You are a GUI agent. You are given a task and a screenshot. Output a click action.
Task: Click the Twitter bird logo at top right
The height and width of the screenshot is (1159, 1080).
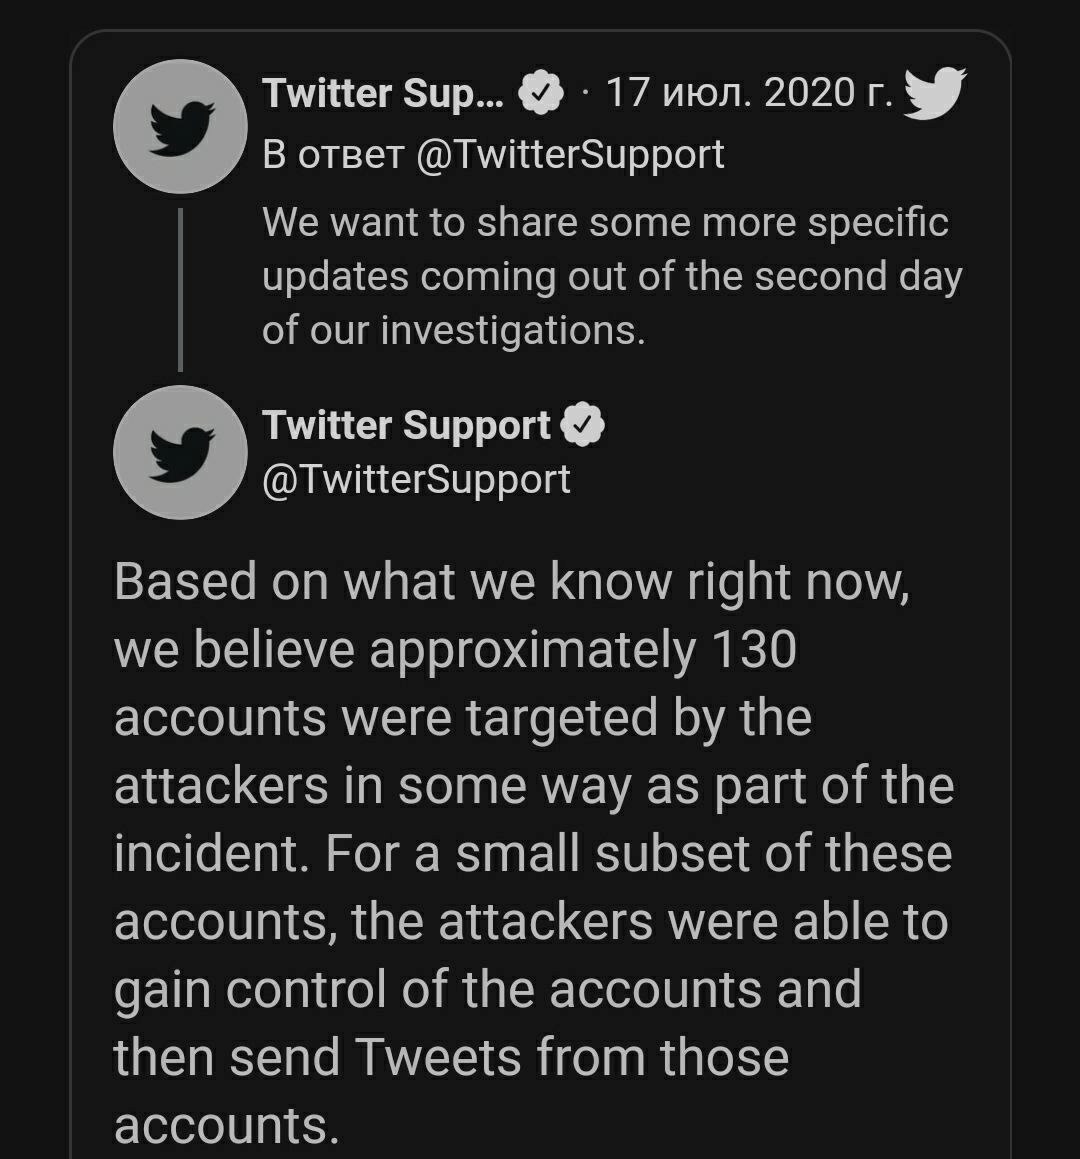[x=935, y=93]
